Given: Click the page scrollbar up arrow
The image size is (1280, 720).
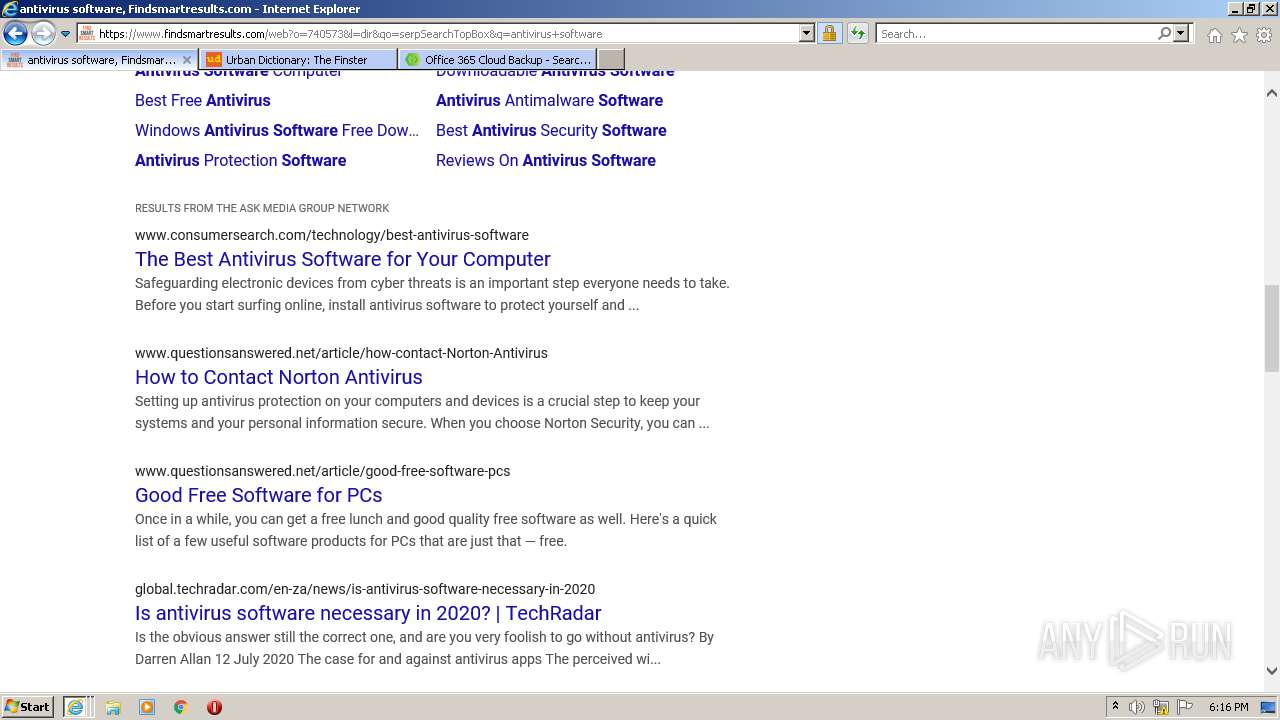Looking at the screenshot, I should [x=1272, y=93].
